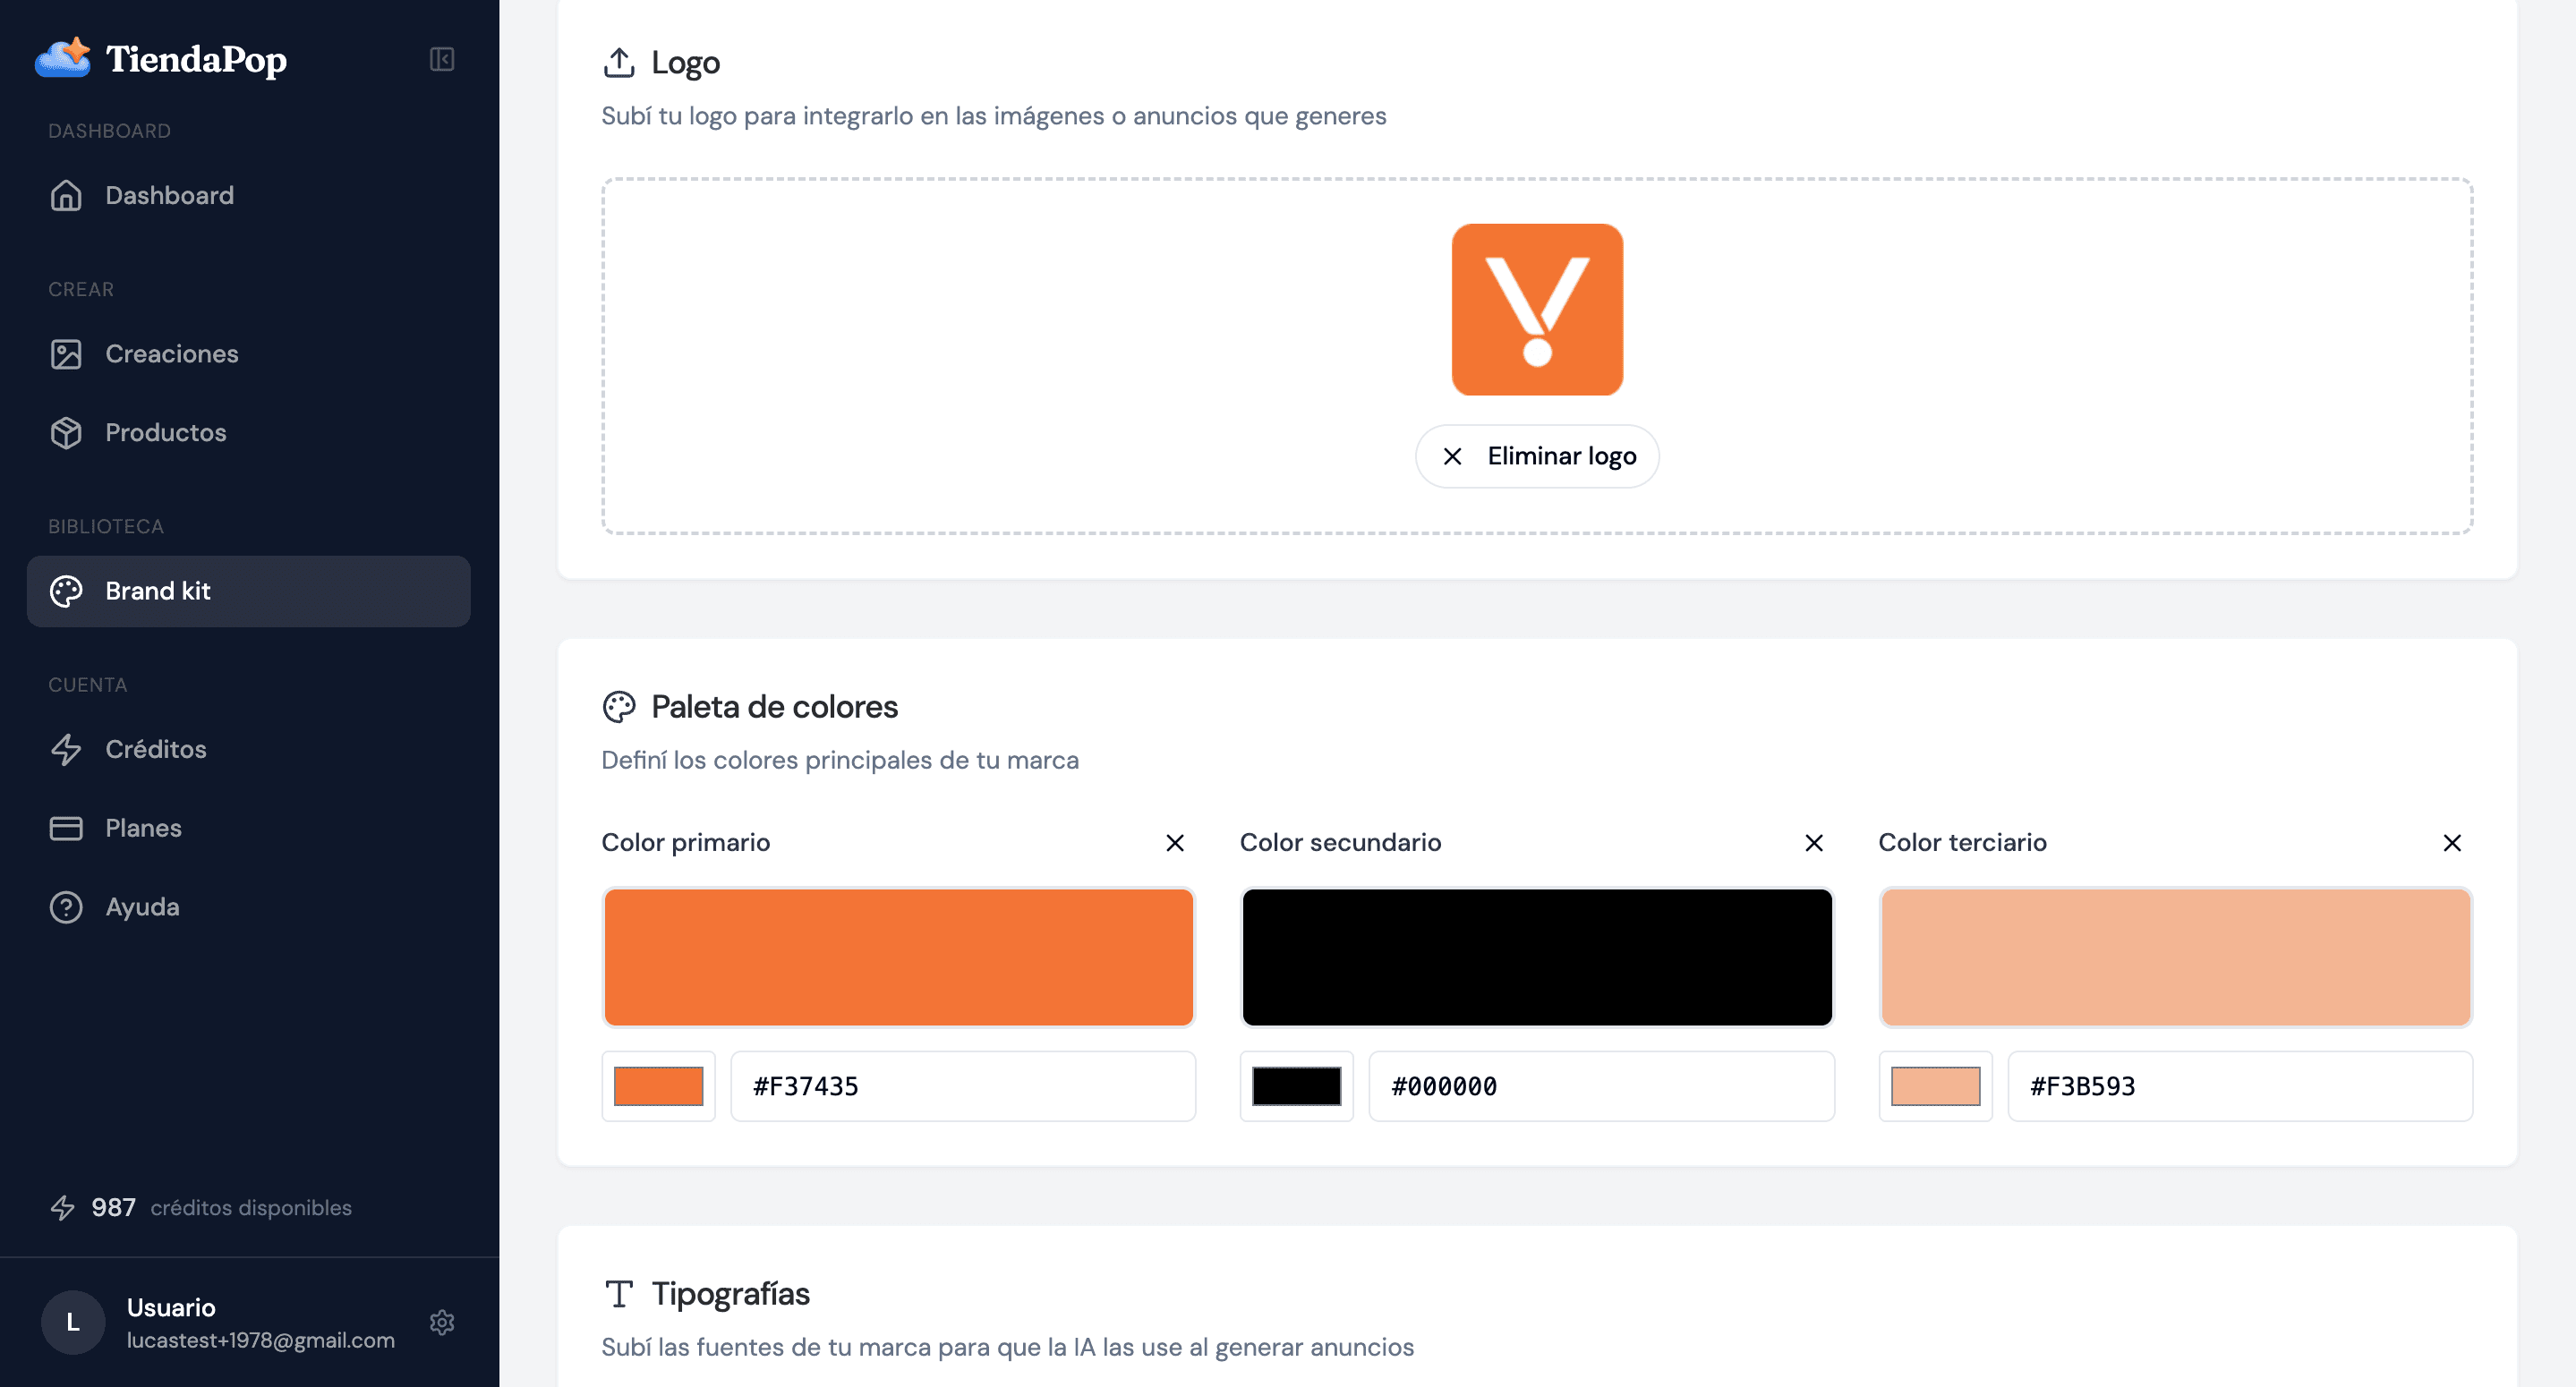
Task: Remove the tertiary color
Action: [2451, 843]
